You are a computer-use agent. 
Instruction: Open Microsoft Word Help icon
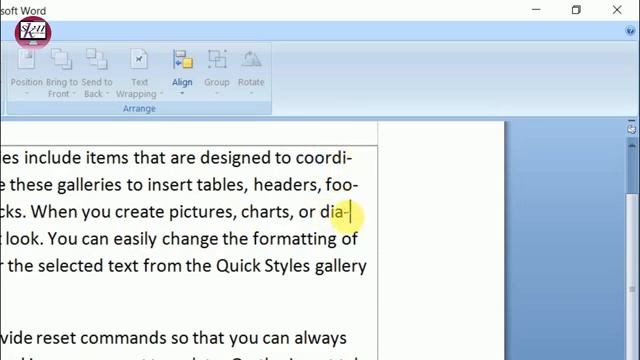(630, 31)
